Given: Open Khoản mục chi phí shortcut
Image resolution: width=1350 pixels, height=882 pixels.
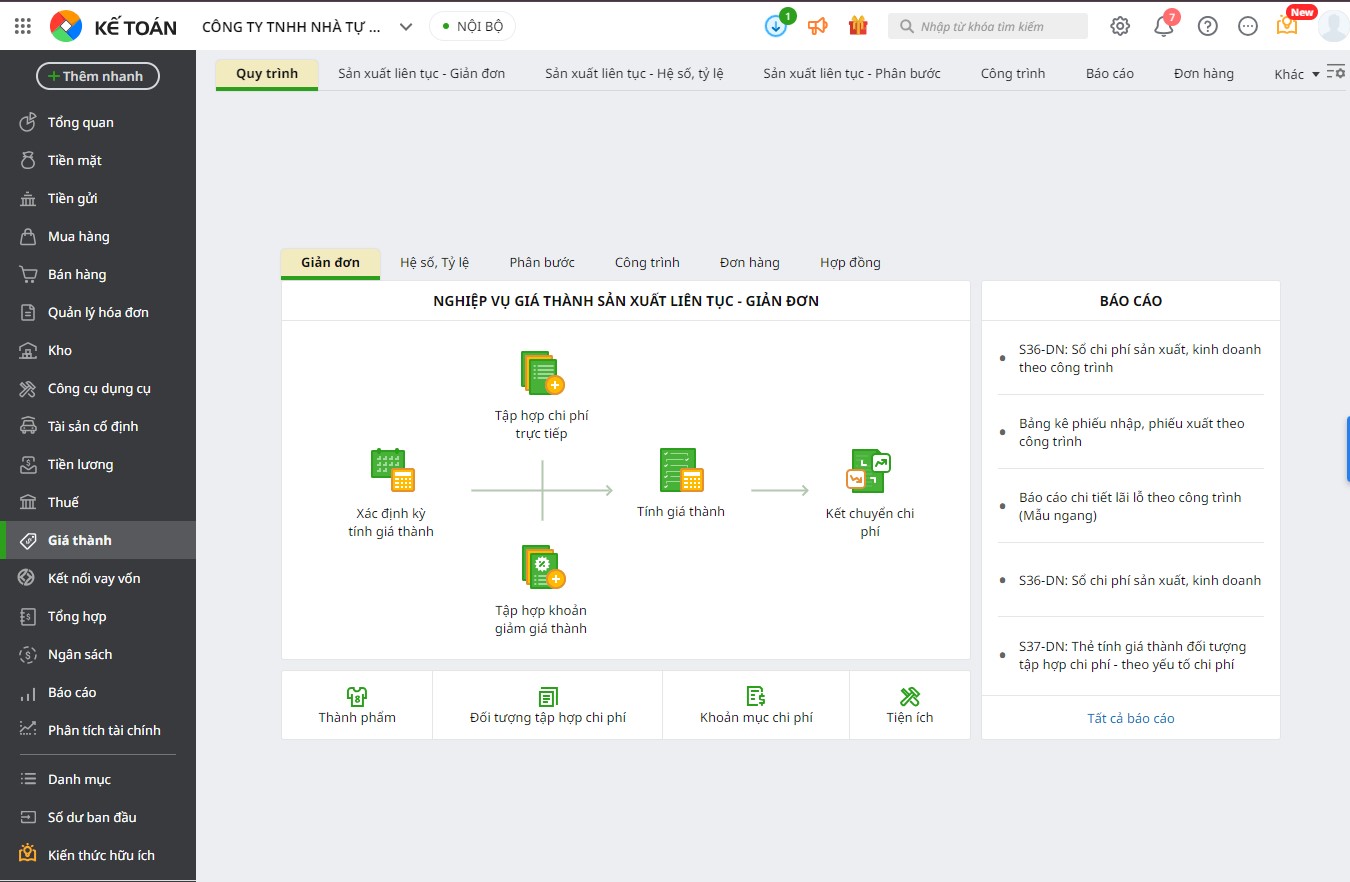Looking at the screenshot, I should click(756, 705).
